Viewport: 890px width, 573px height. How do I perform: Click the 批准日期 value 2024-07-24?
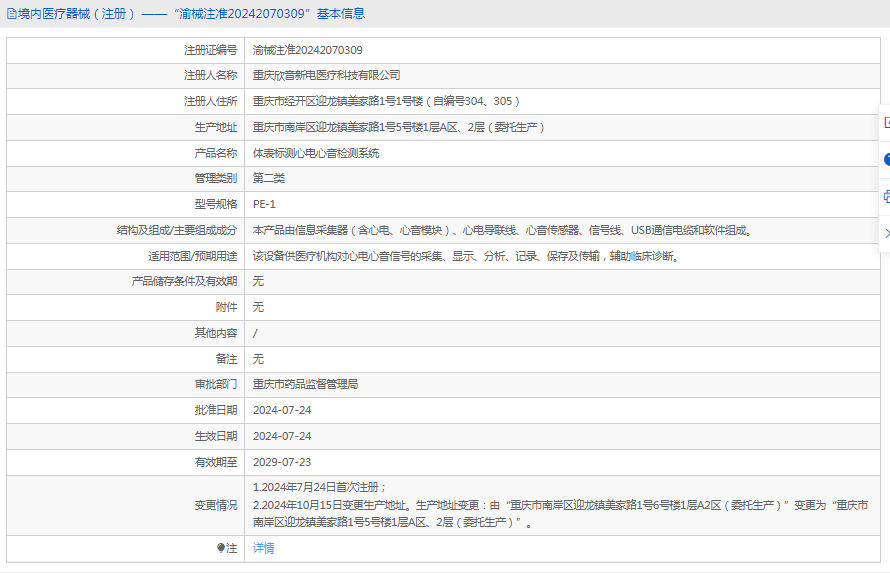tap(282, 410)
